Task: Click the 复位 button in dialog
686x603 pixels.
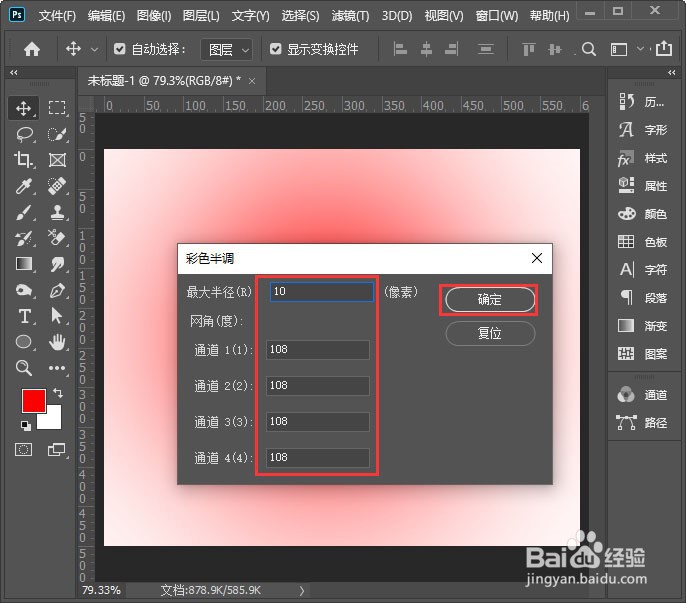Action: click(490, 333)
